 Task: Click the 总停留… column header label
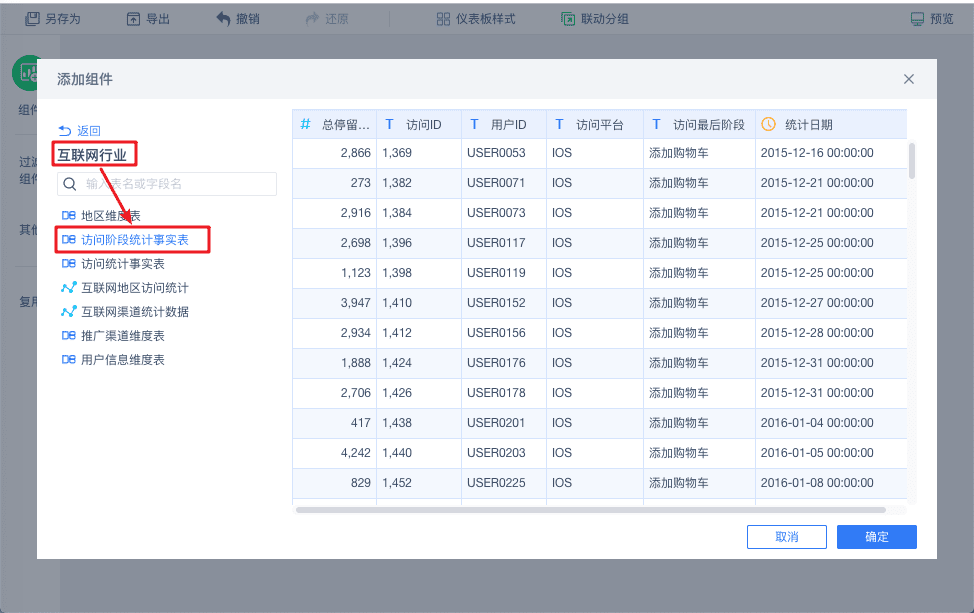pyautogui.click(x=346, y=125)
